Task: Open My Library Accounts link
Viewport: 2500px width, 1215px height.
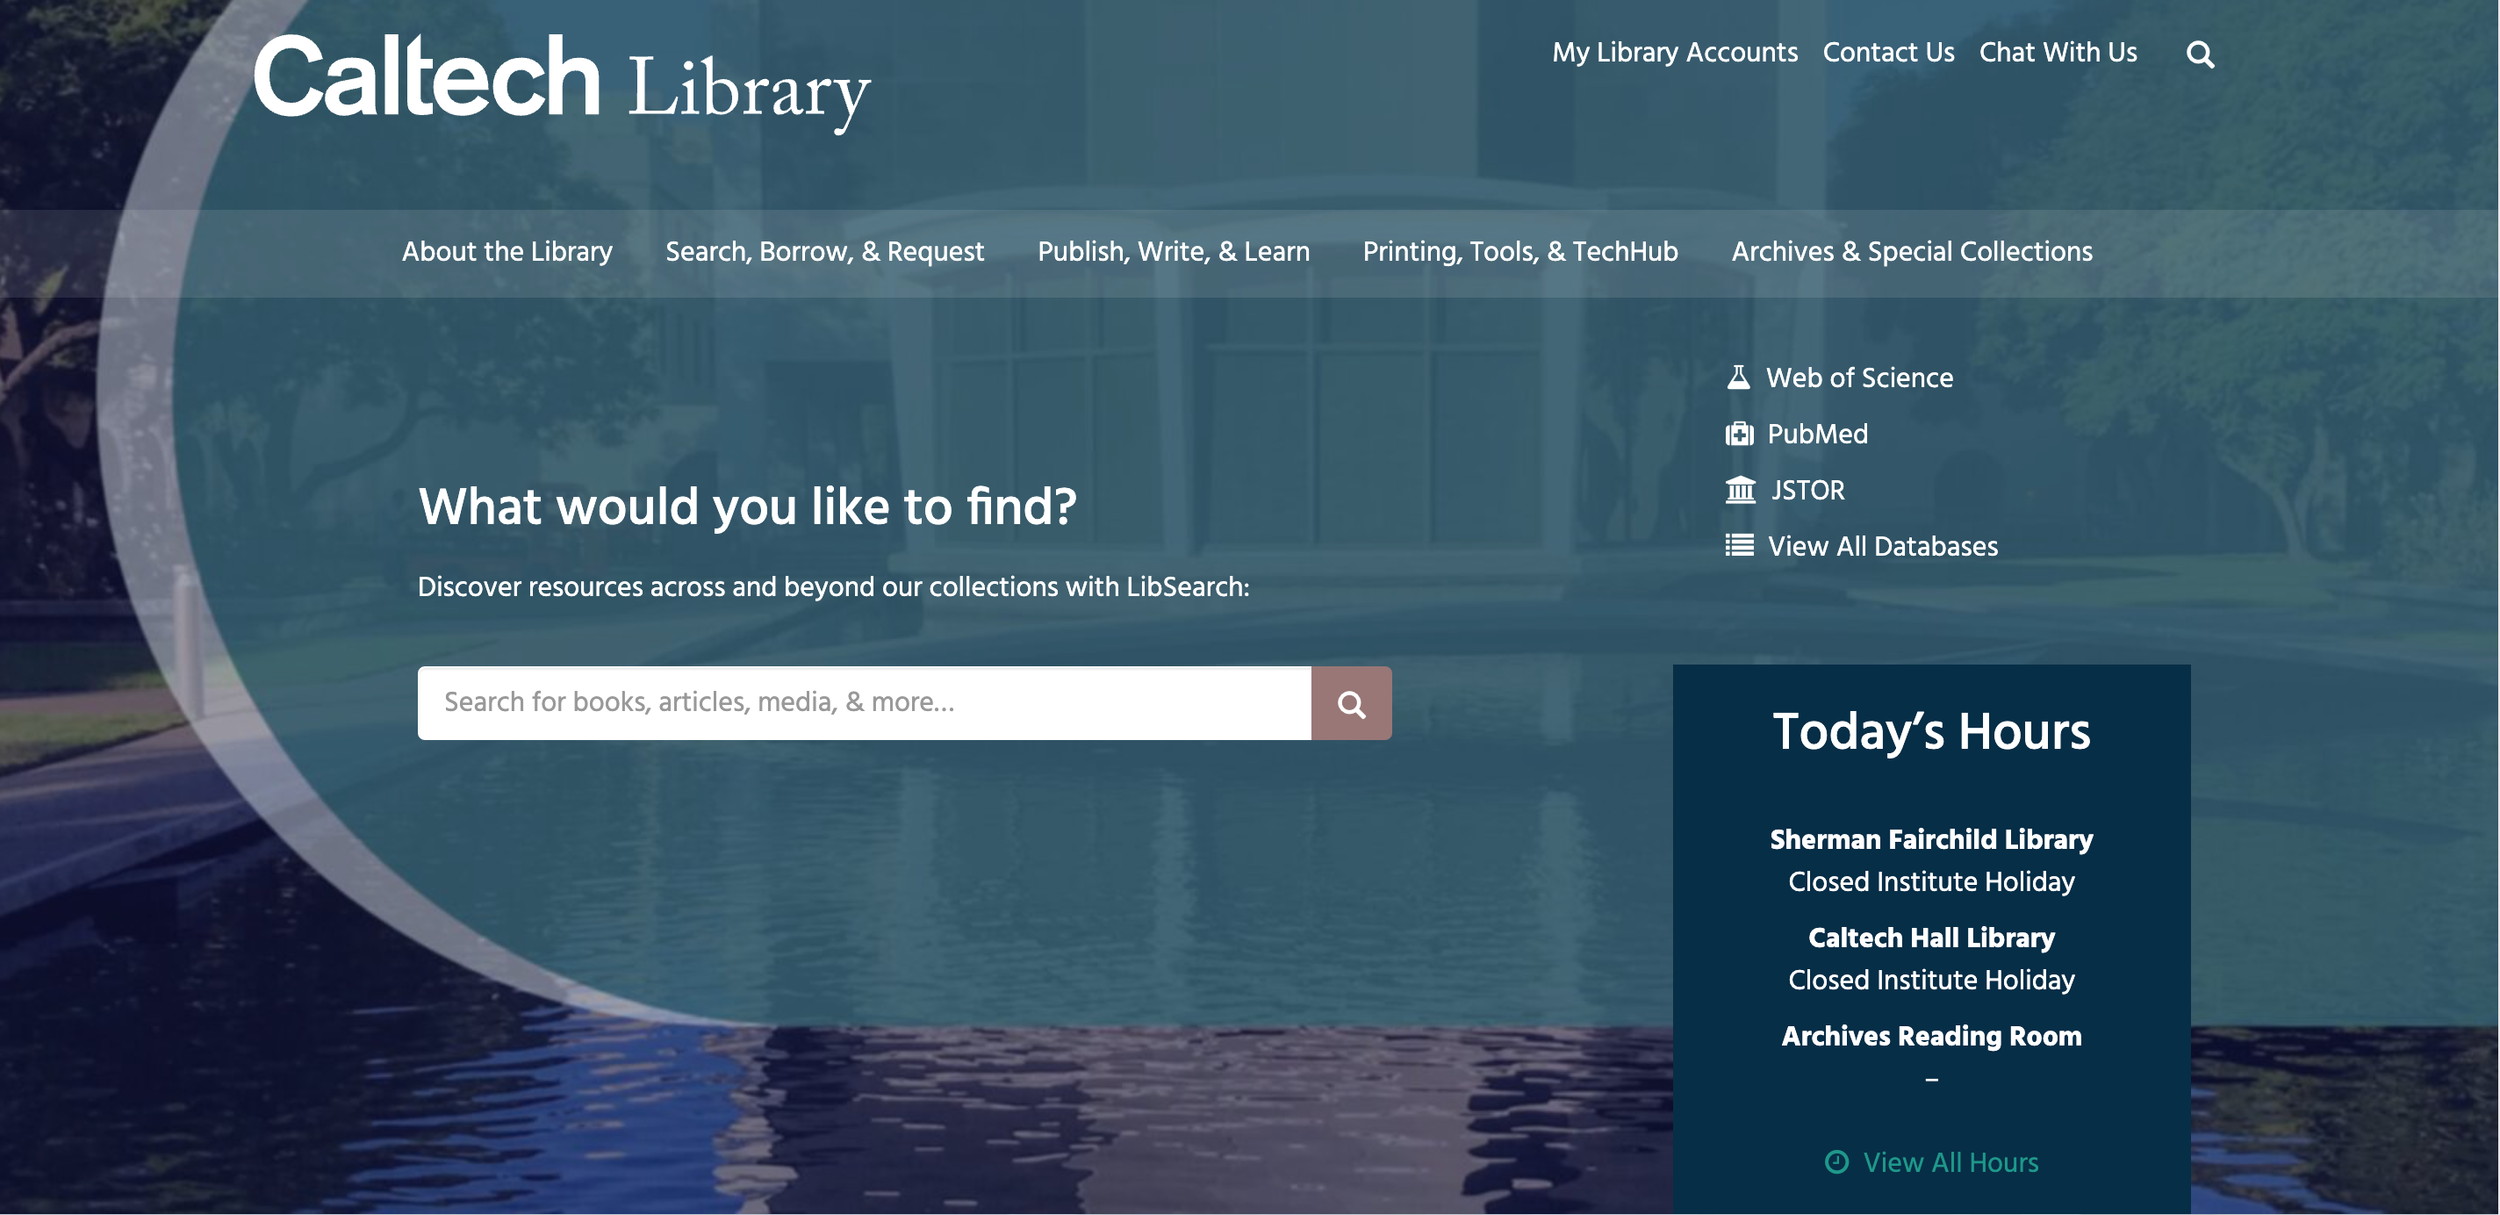Action: coord(1674,53)
